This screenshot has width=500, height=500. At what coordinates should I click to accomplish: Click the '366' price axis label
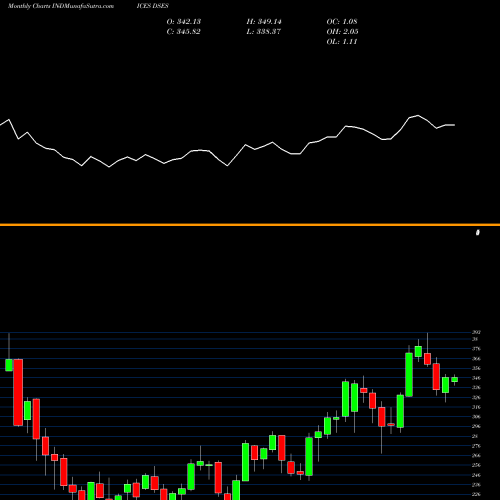[476, 359]
